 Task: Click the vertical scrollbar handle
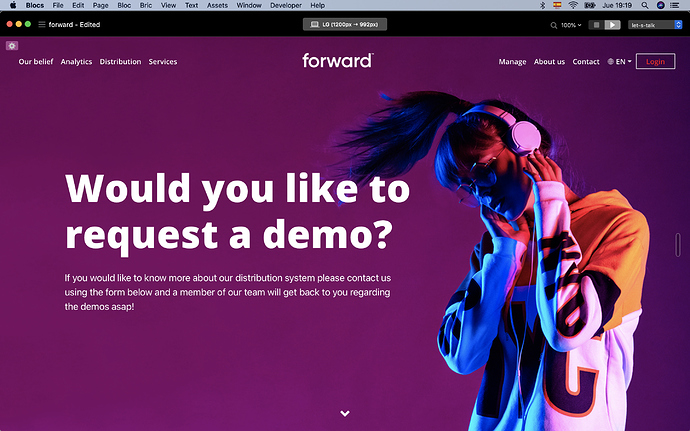click(680, 245)
